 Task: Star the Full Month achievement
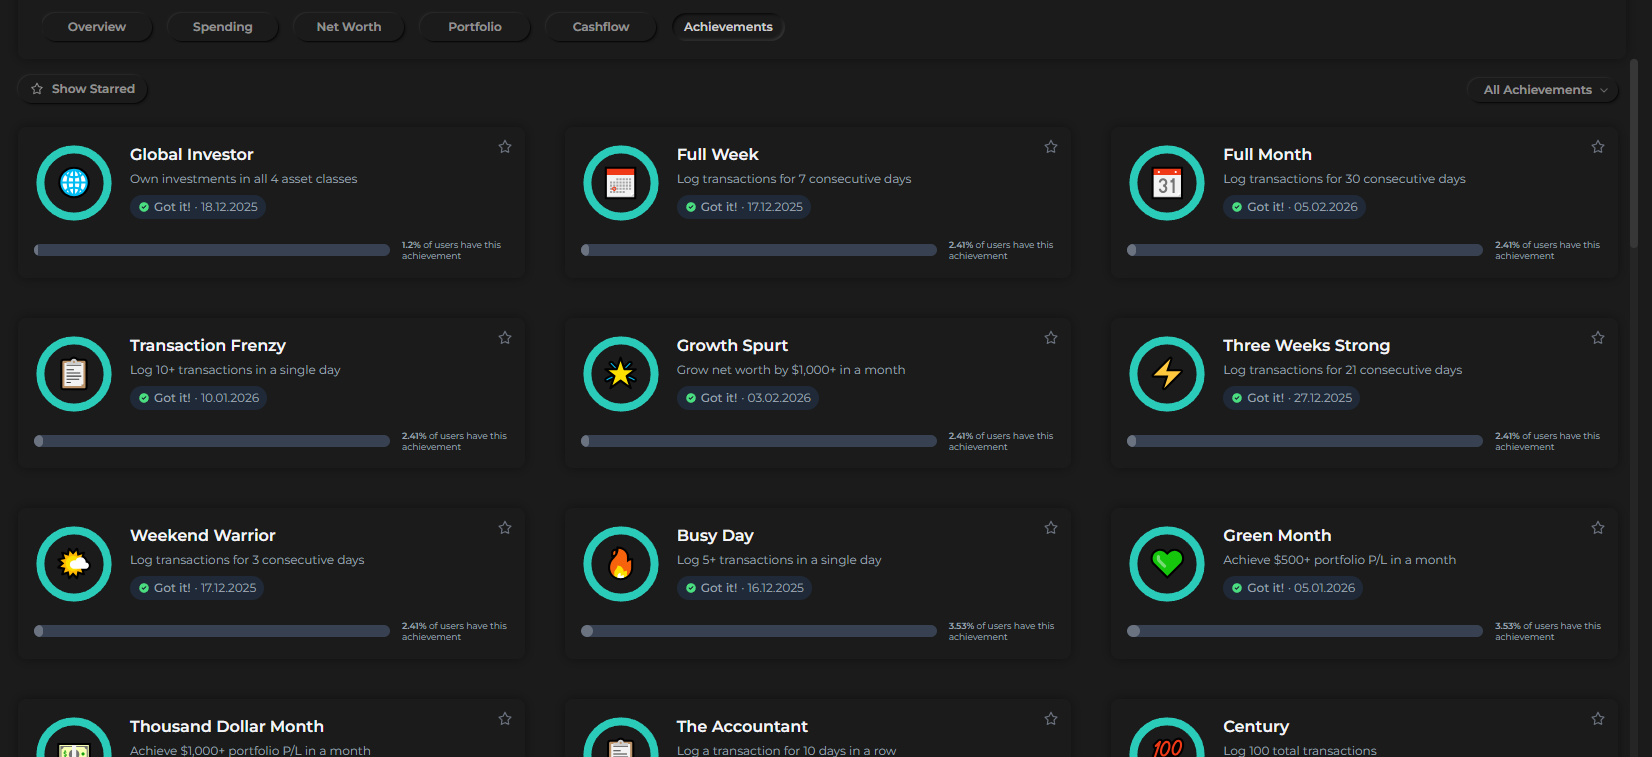point(1598,147)
